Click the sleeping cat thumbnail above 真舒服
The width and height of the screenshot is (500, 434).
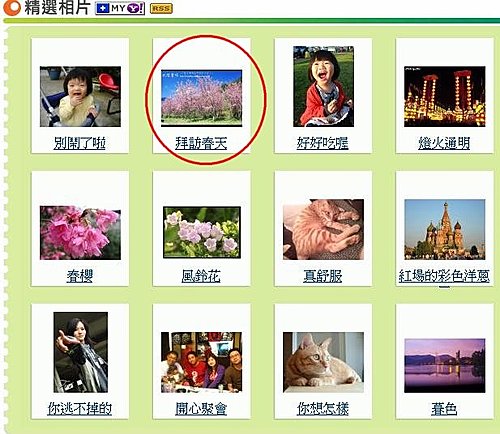[323, 229]
